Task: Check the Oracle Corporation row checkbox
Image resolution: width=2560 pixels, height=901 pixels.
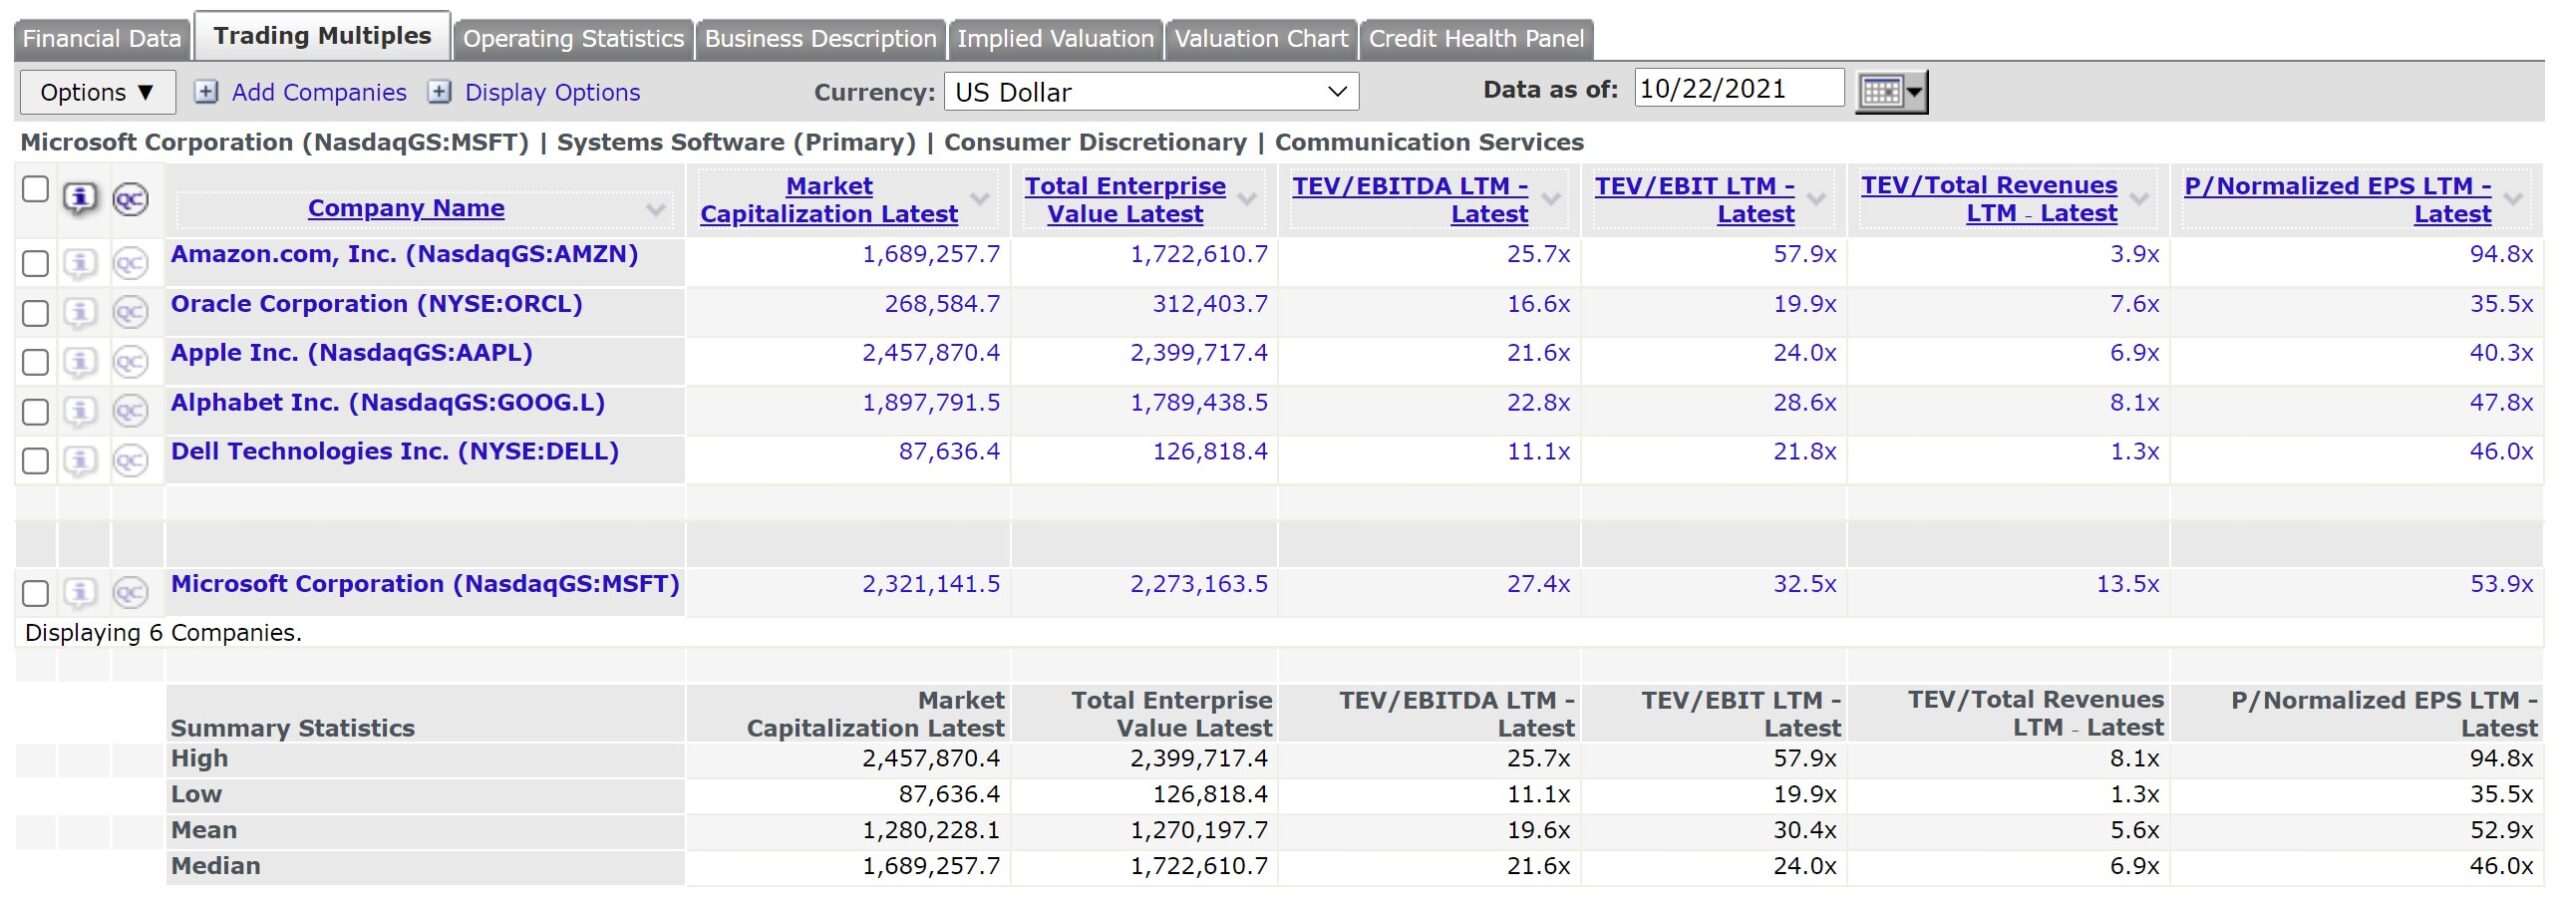Action: pyautogui.click(x=35, y=313)
